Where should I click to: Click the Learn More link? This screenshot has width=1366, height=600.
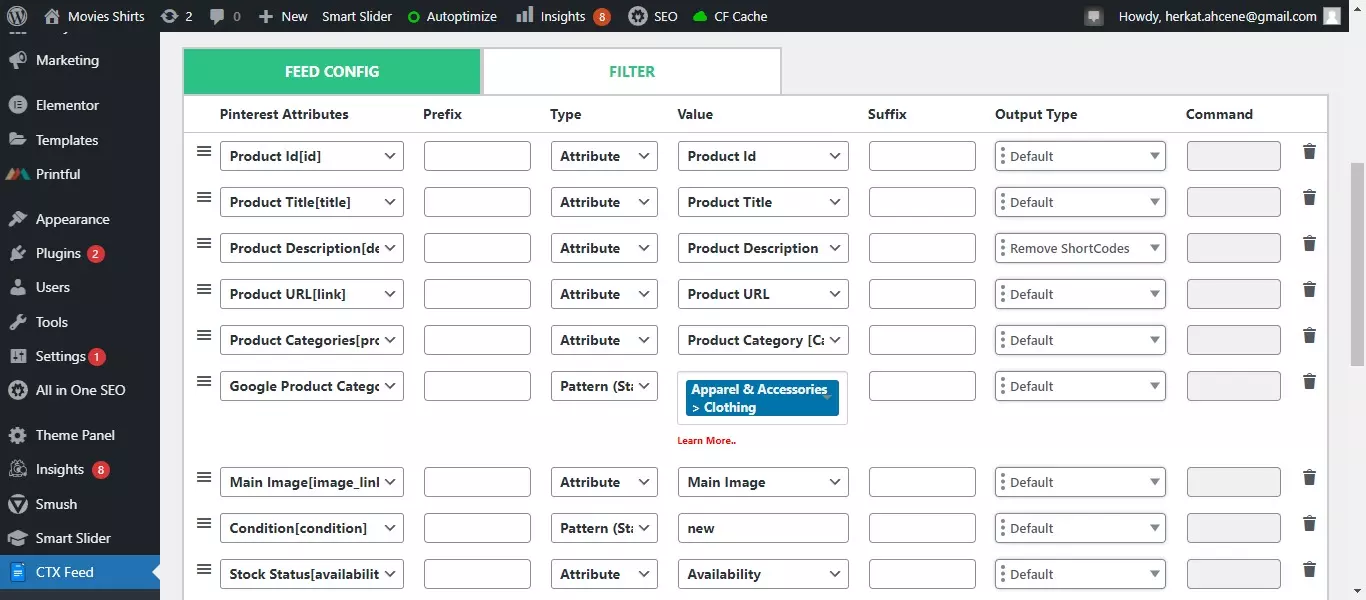pyautogui.click(x=706, y=441)
